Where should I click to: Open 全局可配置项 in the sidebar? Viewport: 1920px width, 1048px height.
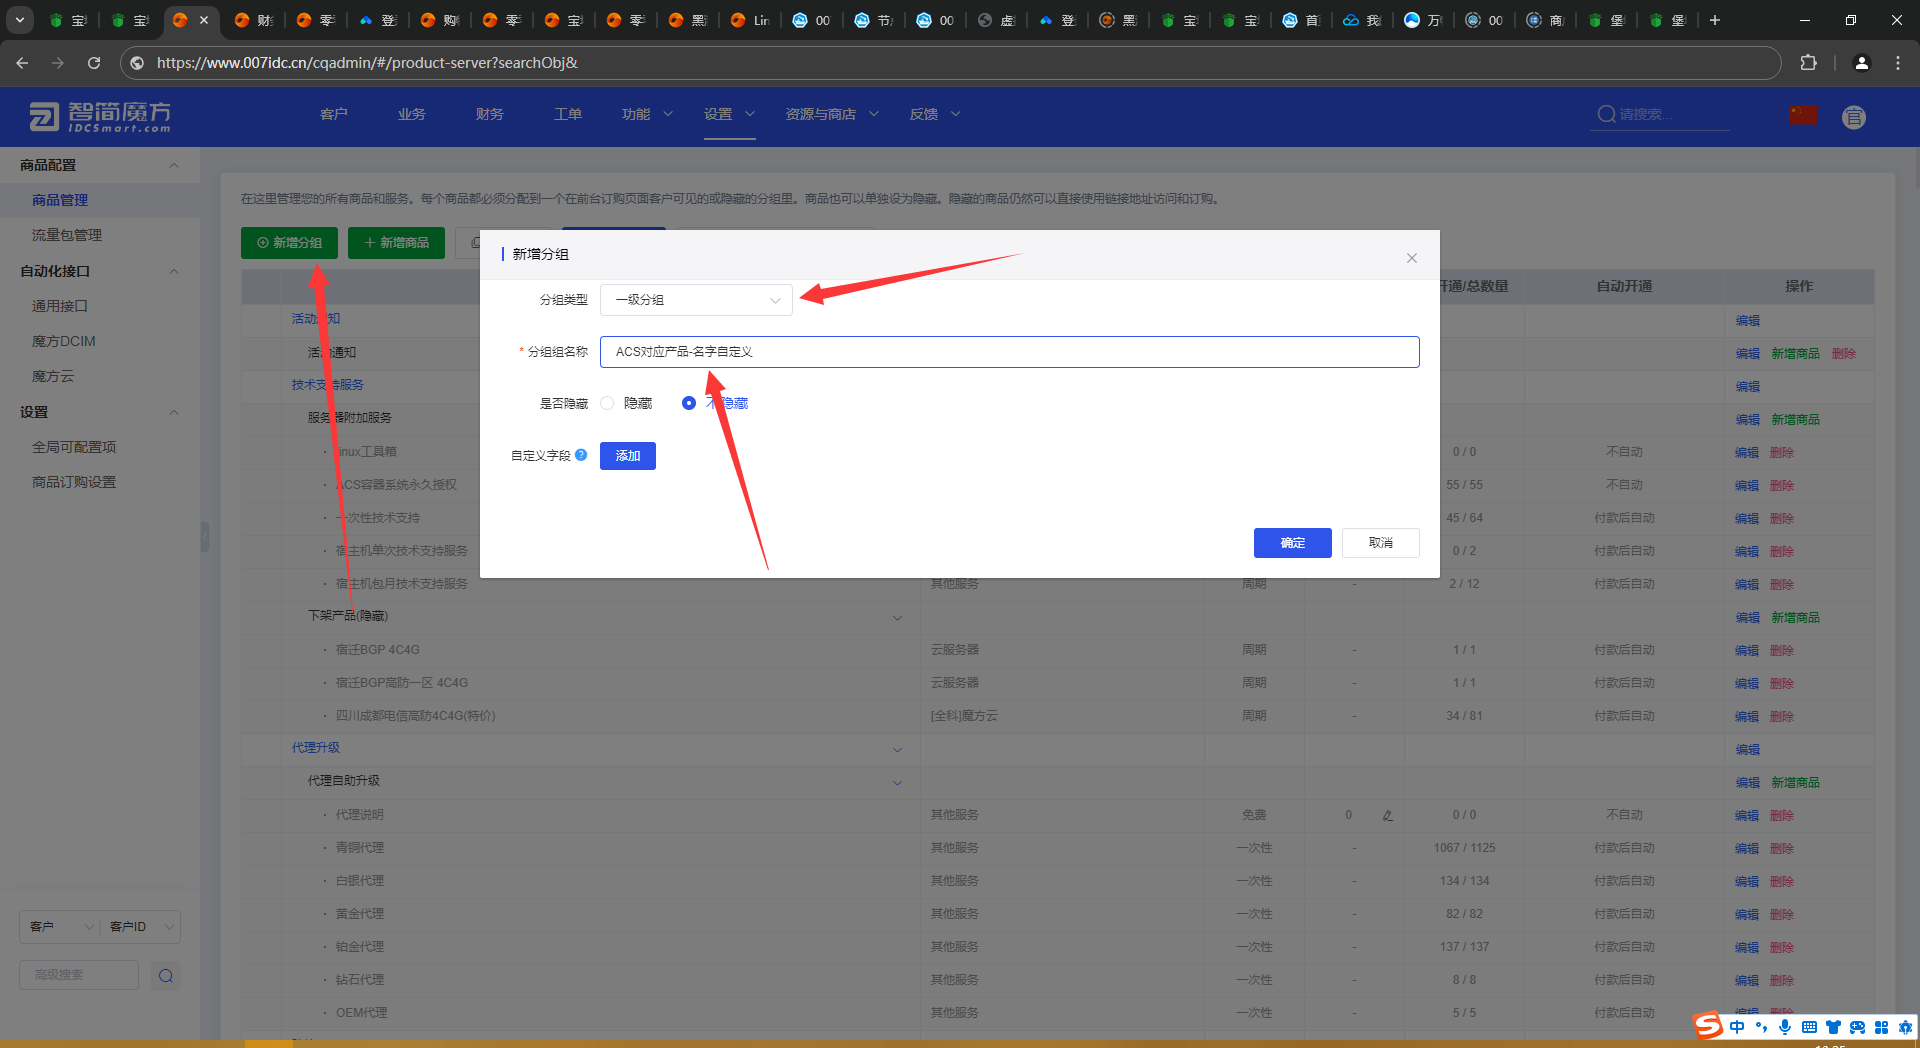tap(74, 447)
